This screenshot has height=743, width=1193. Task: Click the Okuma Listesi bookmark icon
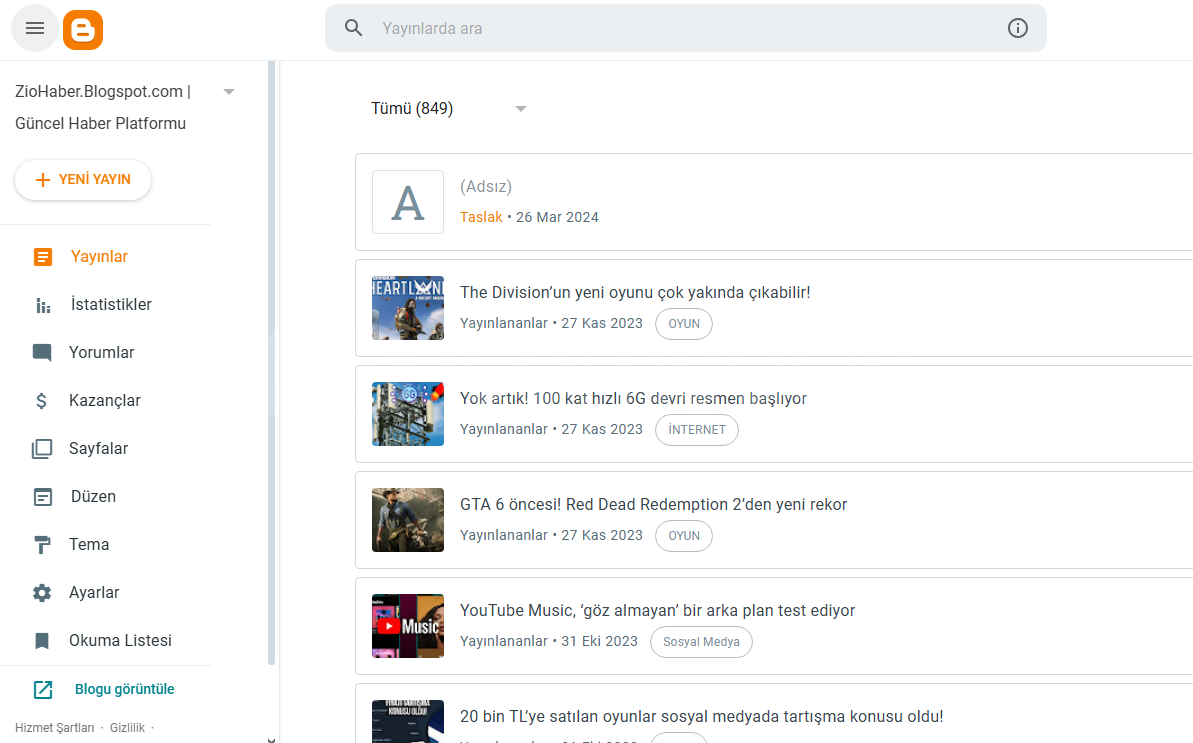42,640
